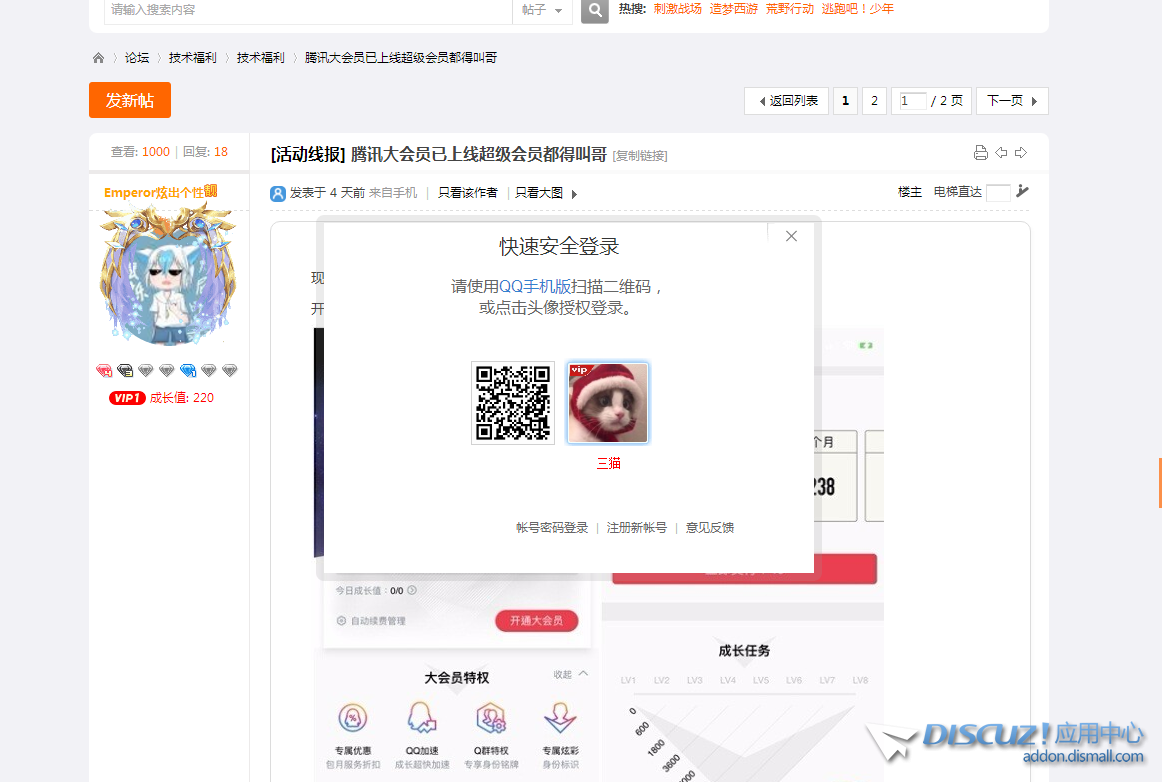Click the 电梯直达 floor input

click(997, 193)
